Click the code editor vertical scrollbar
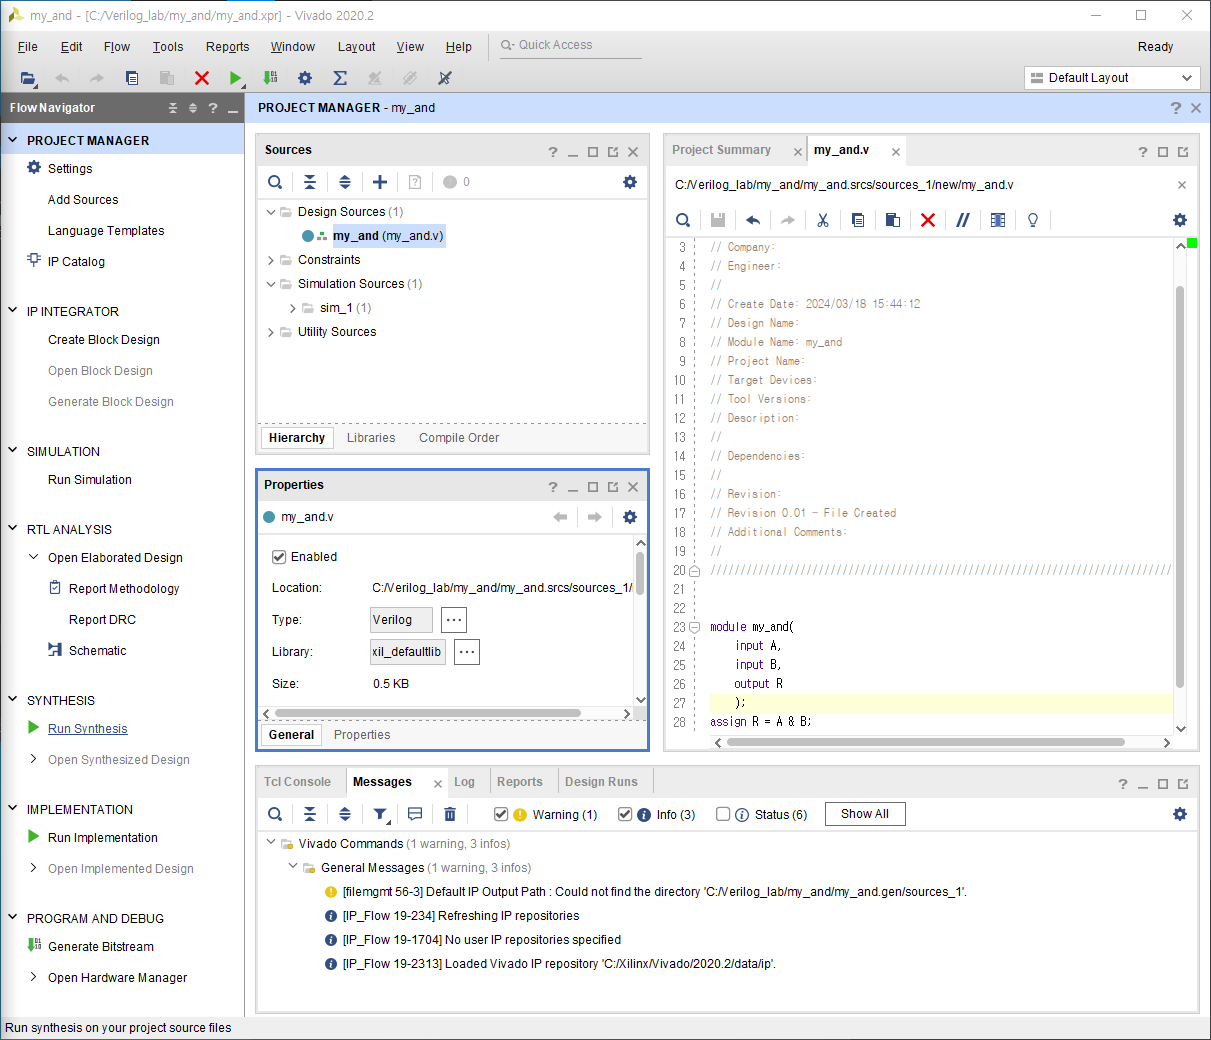This screenshot has height=1040, width=1211. tap(1180, 485)
